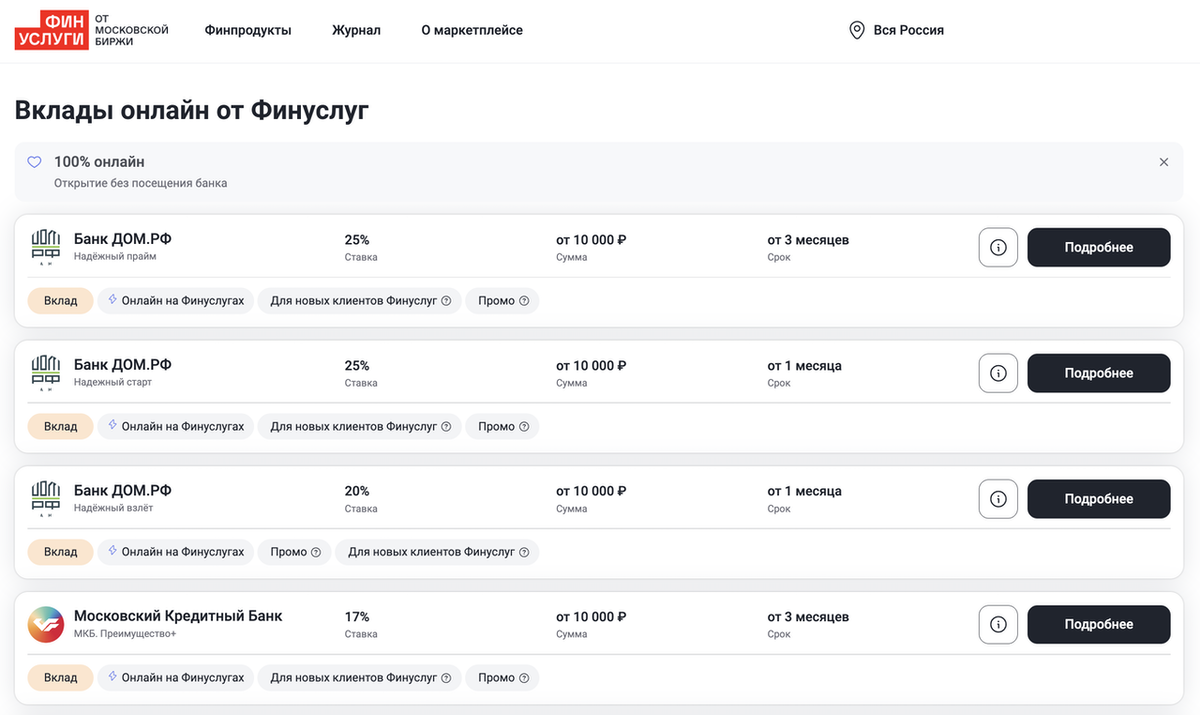Screen dimensions: 1200x715
Task: Click от 10 000 ₽ amount in Надёжный прайм card
Action: coord(591,240)
